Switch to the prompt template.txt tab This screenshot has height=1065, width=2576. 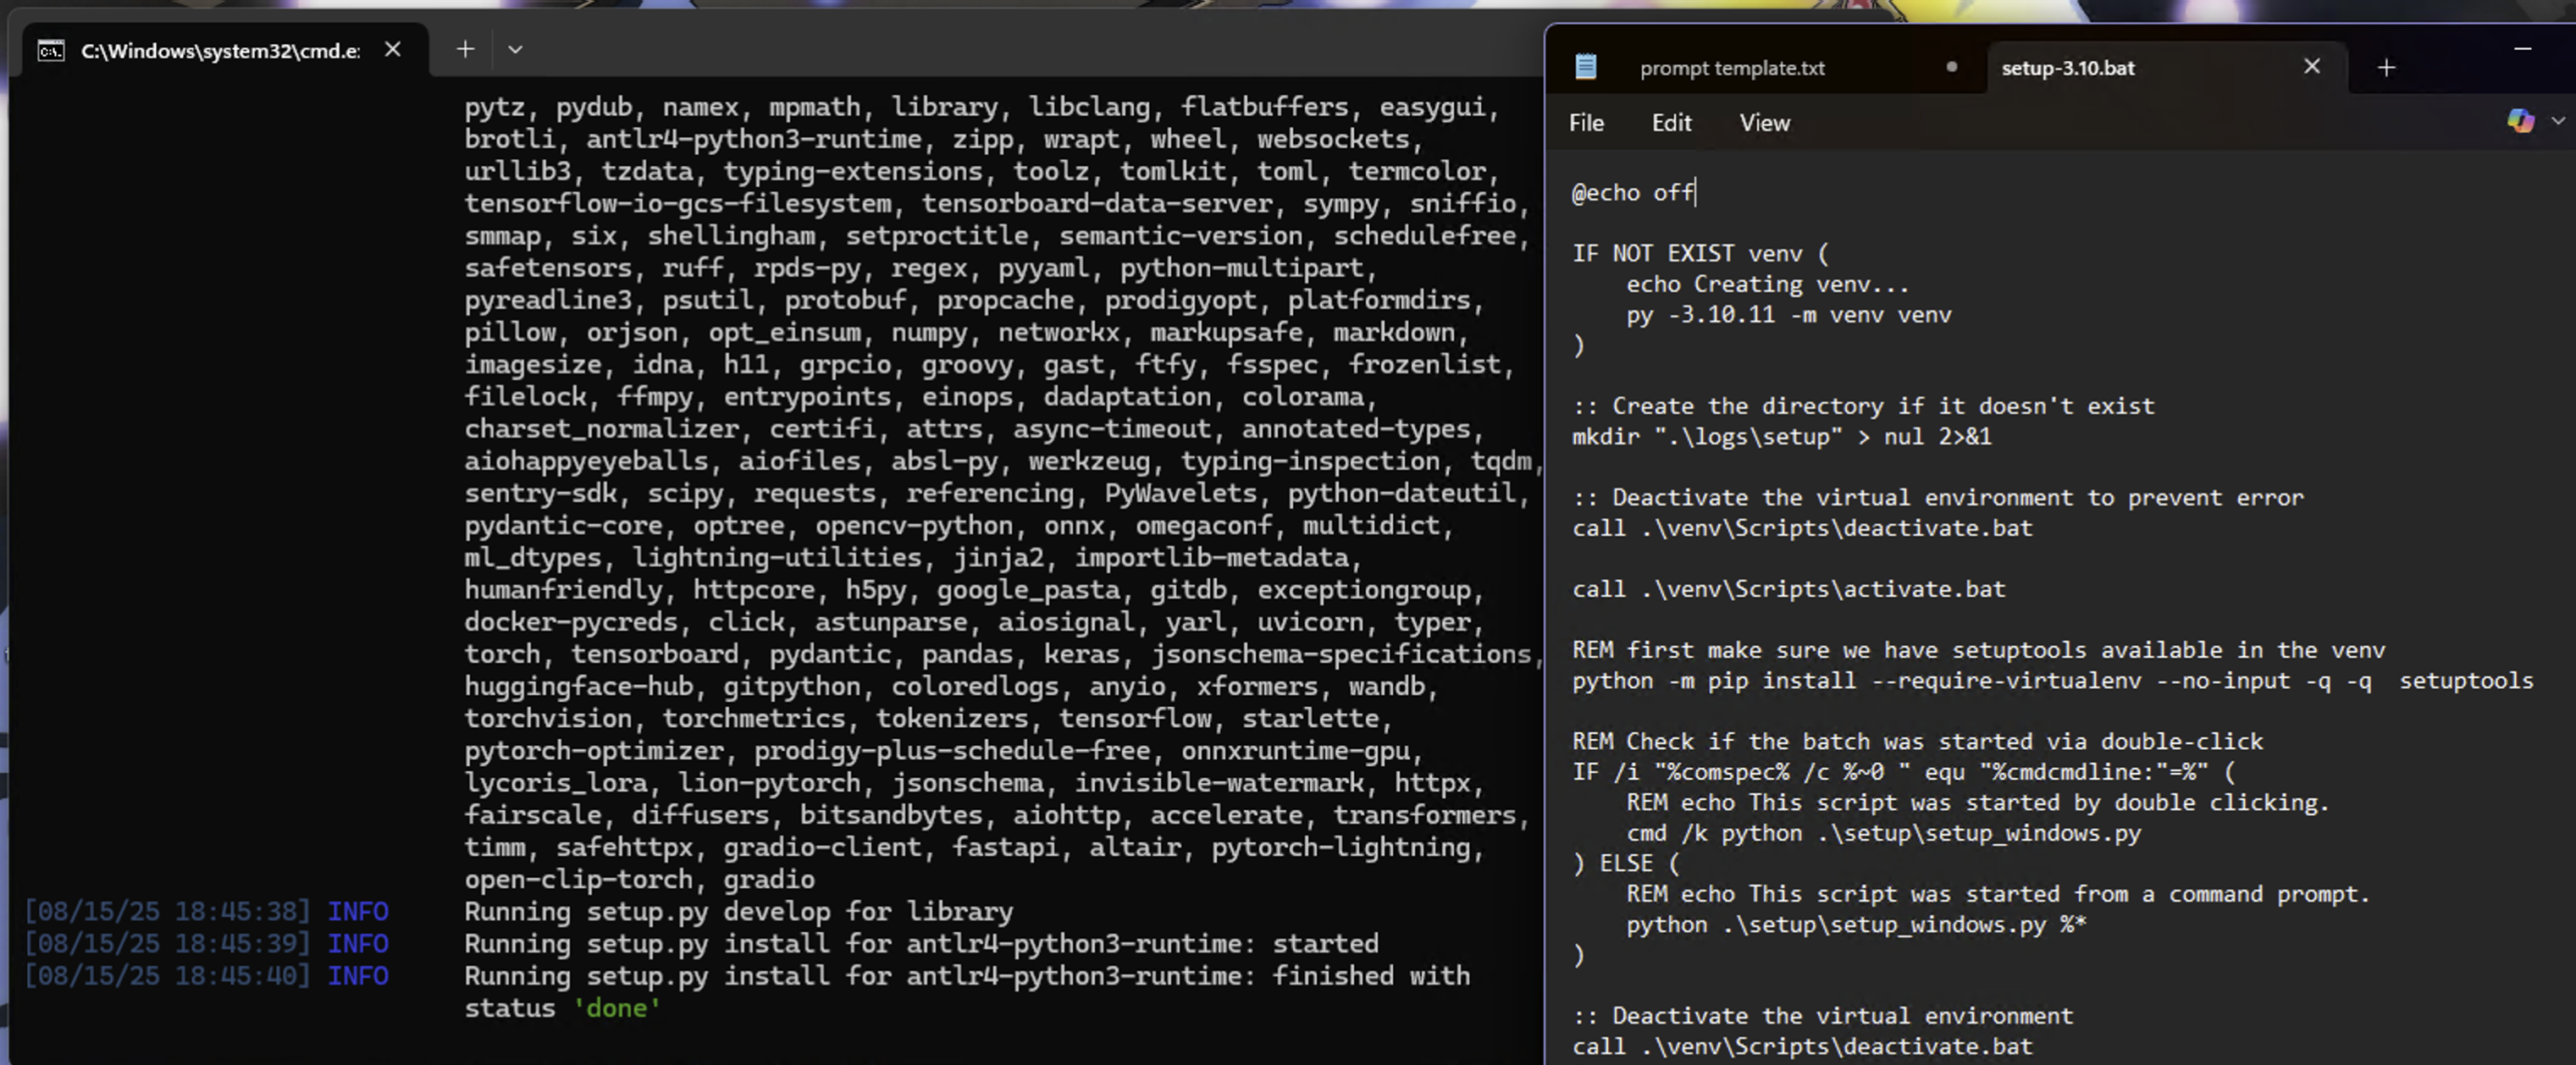click(1732, 68)
